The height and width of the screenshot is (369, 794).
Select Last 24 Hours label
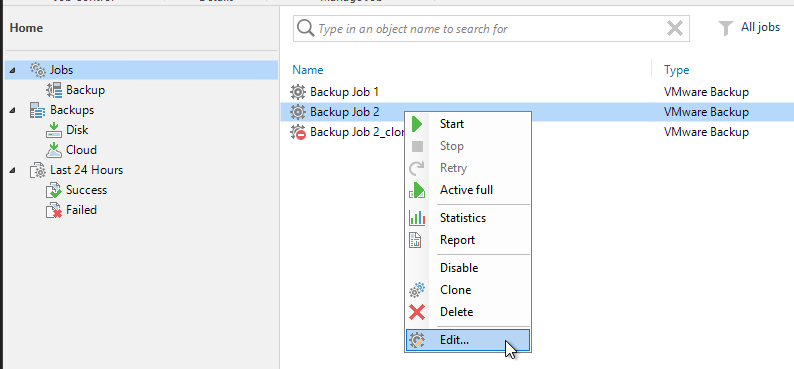point(87,170)
